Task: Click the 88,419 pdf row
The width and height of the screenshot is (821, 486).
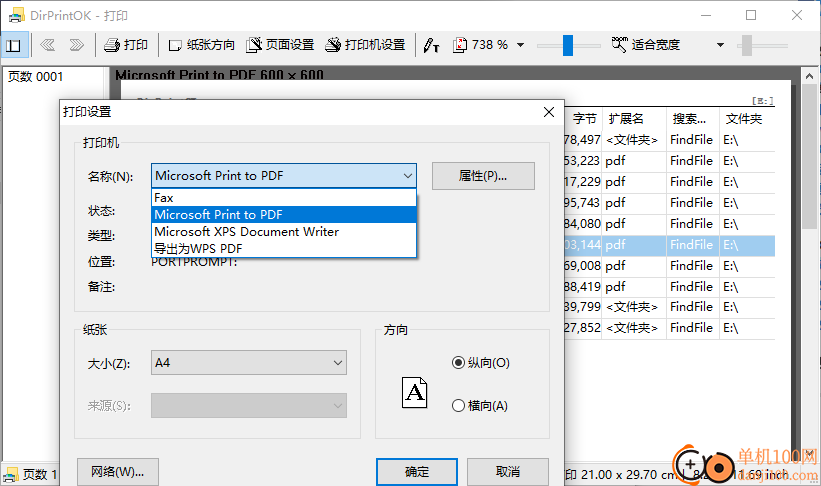Action: click(670, 287)
